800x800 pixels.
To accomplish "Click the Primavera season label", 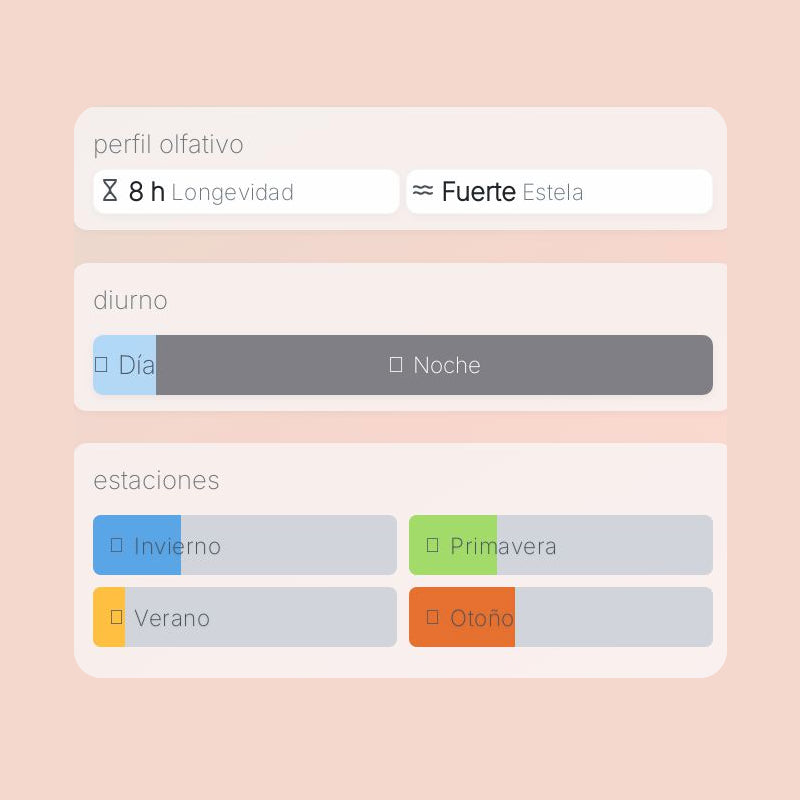I will click(x=503, y=546).
